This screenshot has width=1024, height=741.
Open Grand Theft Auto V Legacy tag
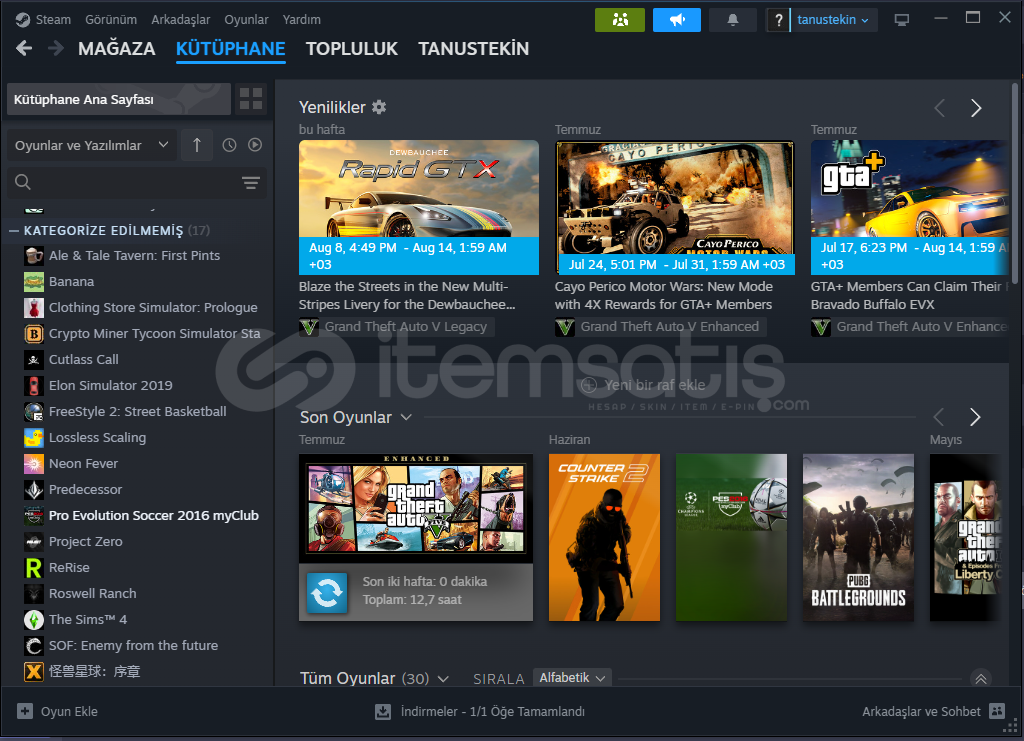(x=396, y=326)
